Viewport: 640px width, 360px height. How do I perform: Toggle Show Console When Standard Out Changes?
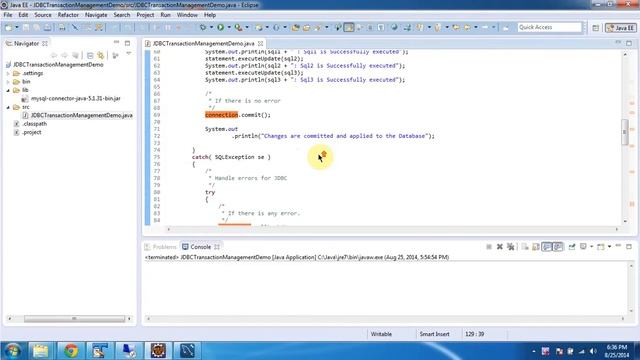(x=547, y=247)
